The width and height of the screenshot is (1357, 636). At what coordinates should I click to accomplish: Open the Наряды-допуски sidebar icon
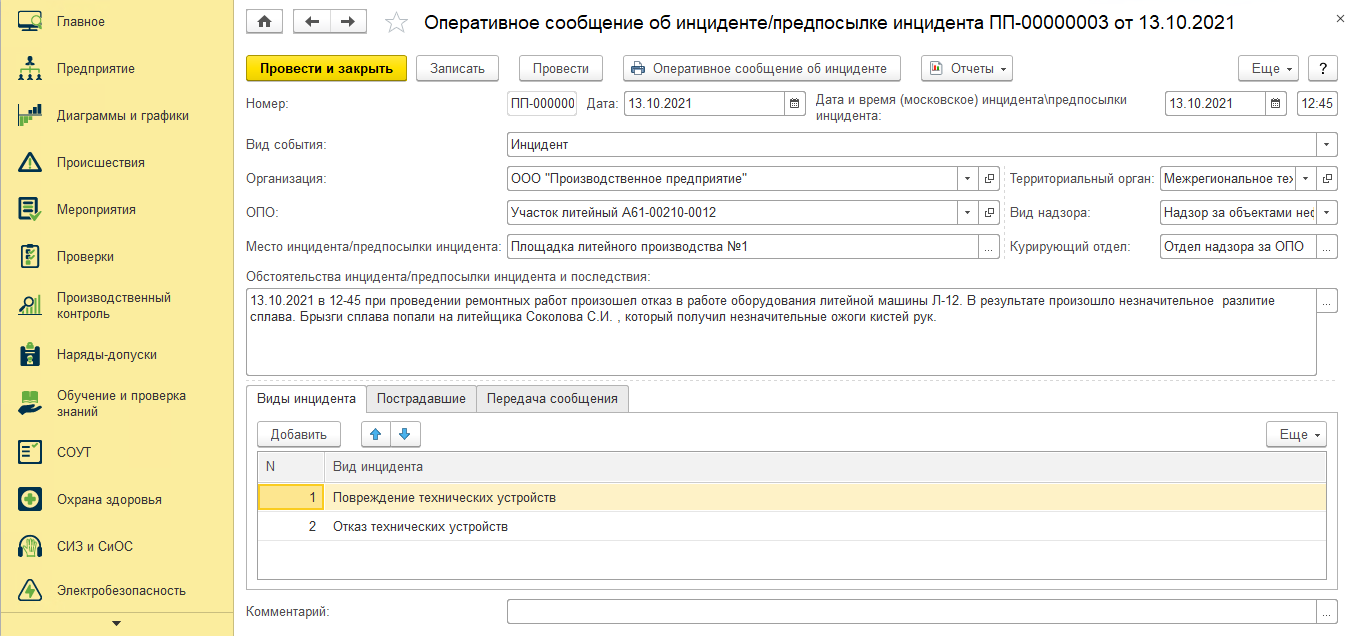pos(30,354)
